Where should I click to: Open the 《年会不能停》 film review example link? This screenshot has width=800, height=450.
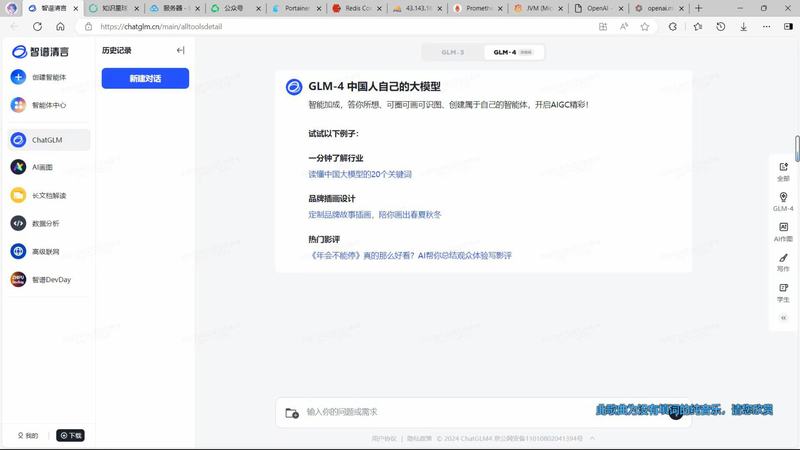click(x=411, y=255)
